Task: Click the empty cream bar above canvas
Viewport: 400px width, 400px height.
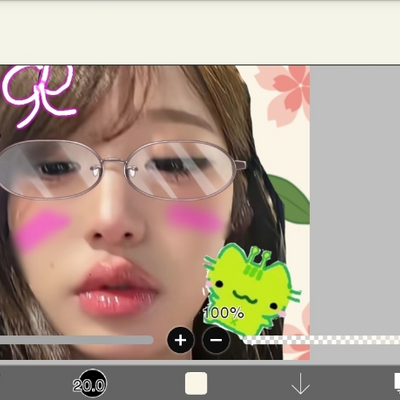Action: 200,33
